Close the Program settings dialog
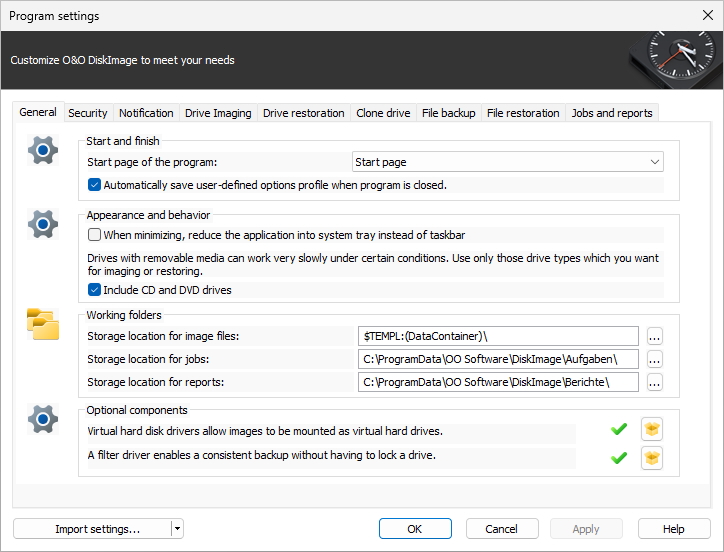724x552 pixels. [707, 15]
